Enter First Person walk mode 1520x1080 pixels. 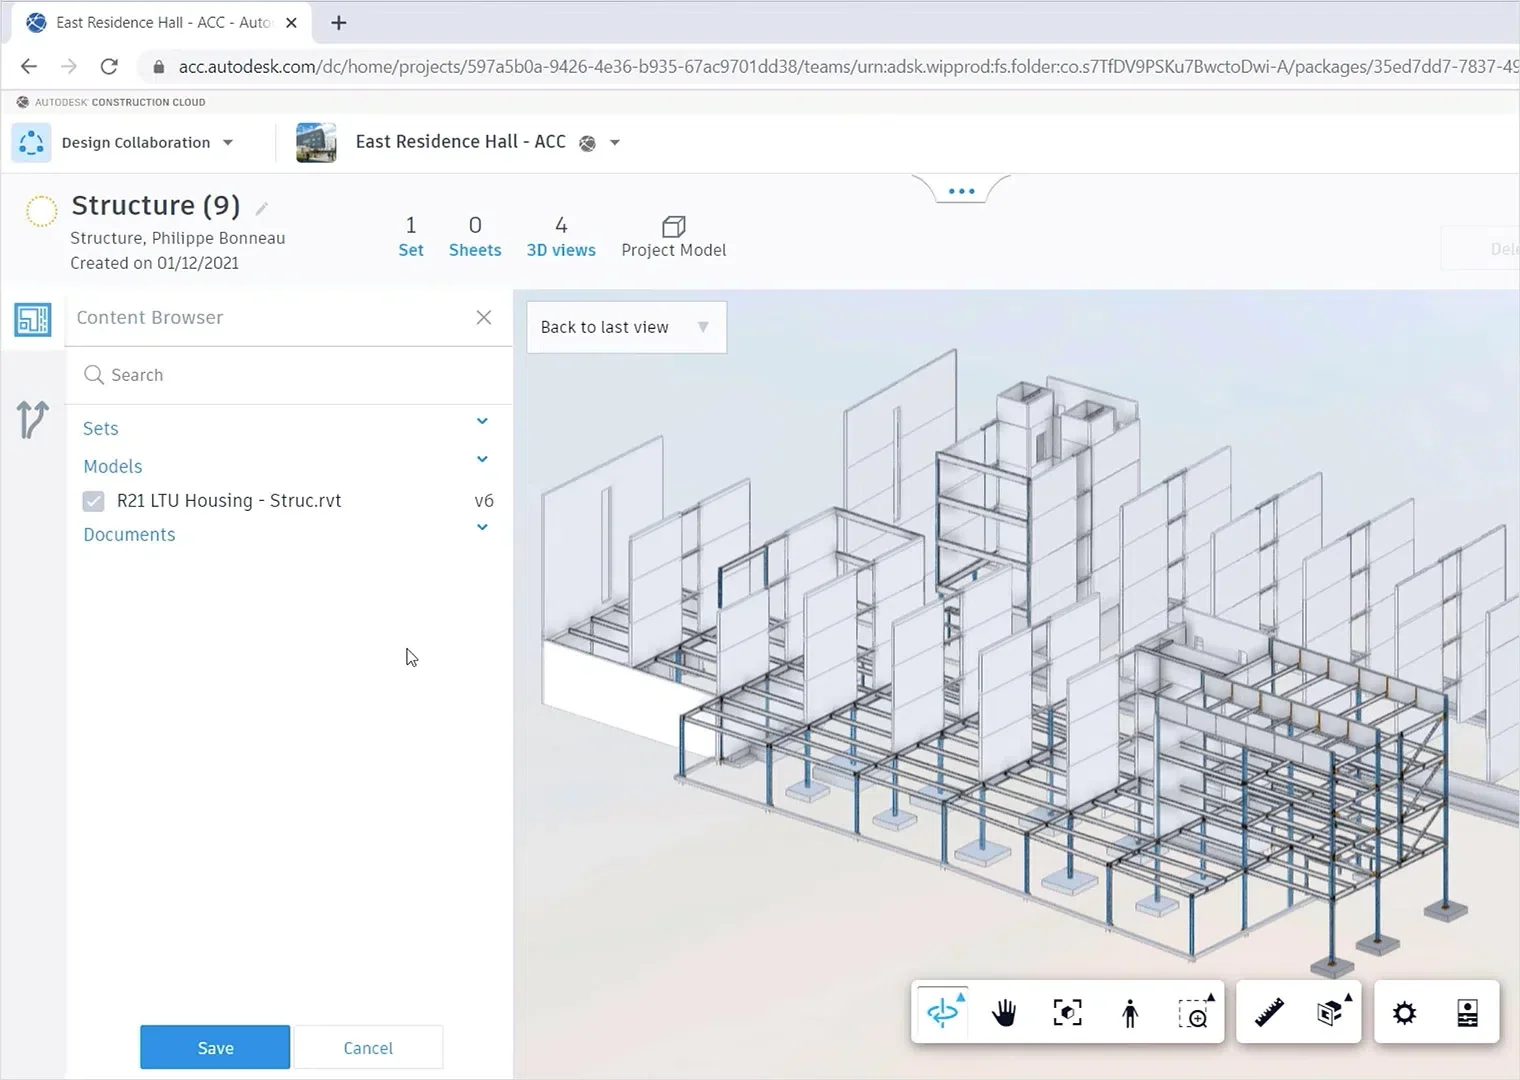point(1130,1012)
